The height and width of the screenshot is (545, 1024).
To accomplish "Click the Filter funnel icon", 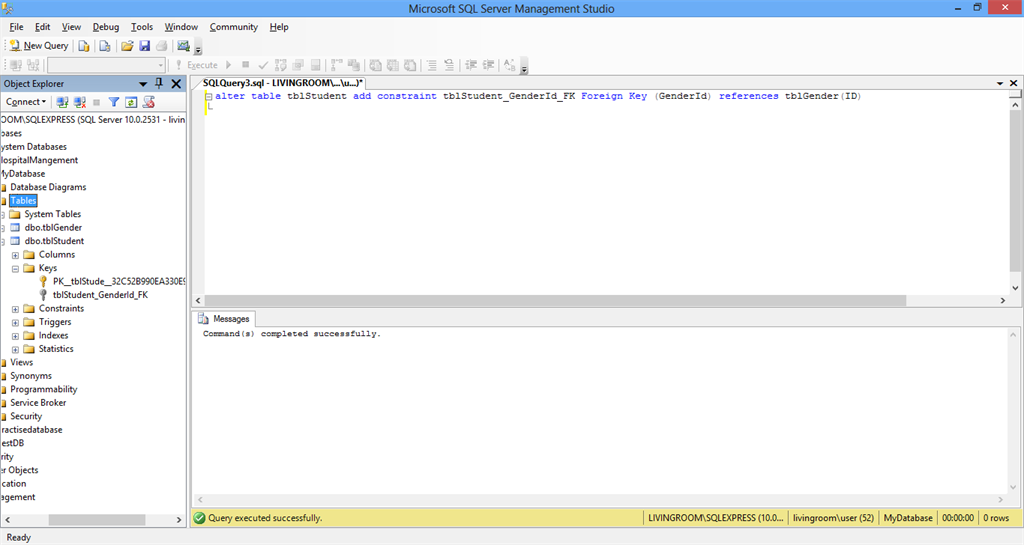I will click(114, 102).
